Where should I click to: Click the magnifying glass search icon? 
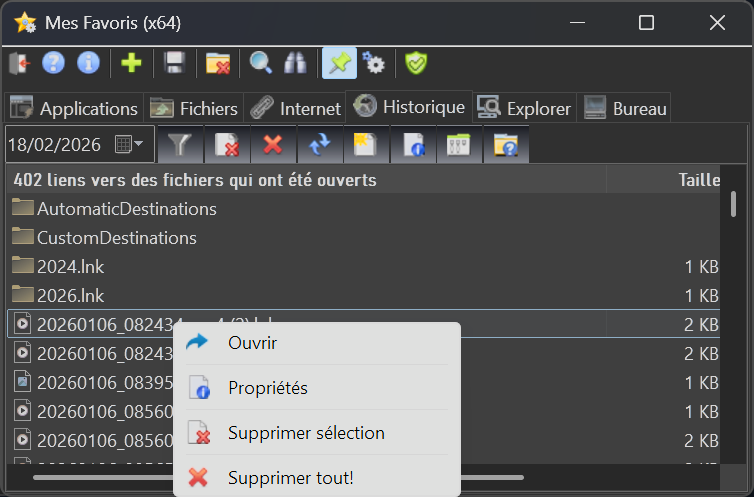[261, 64]
